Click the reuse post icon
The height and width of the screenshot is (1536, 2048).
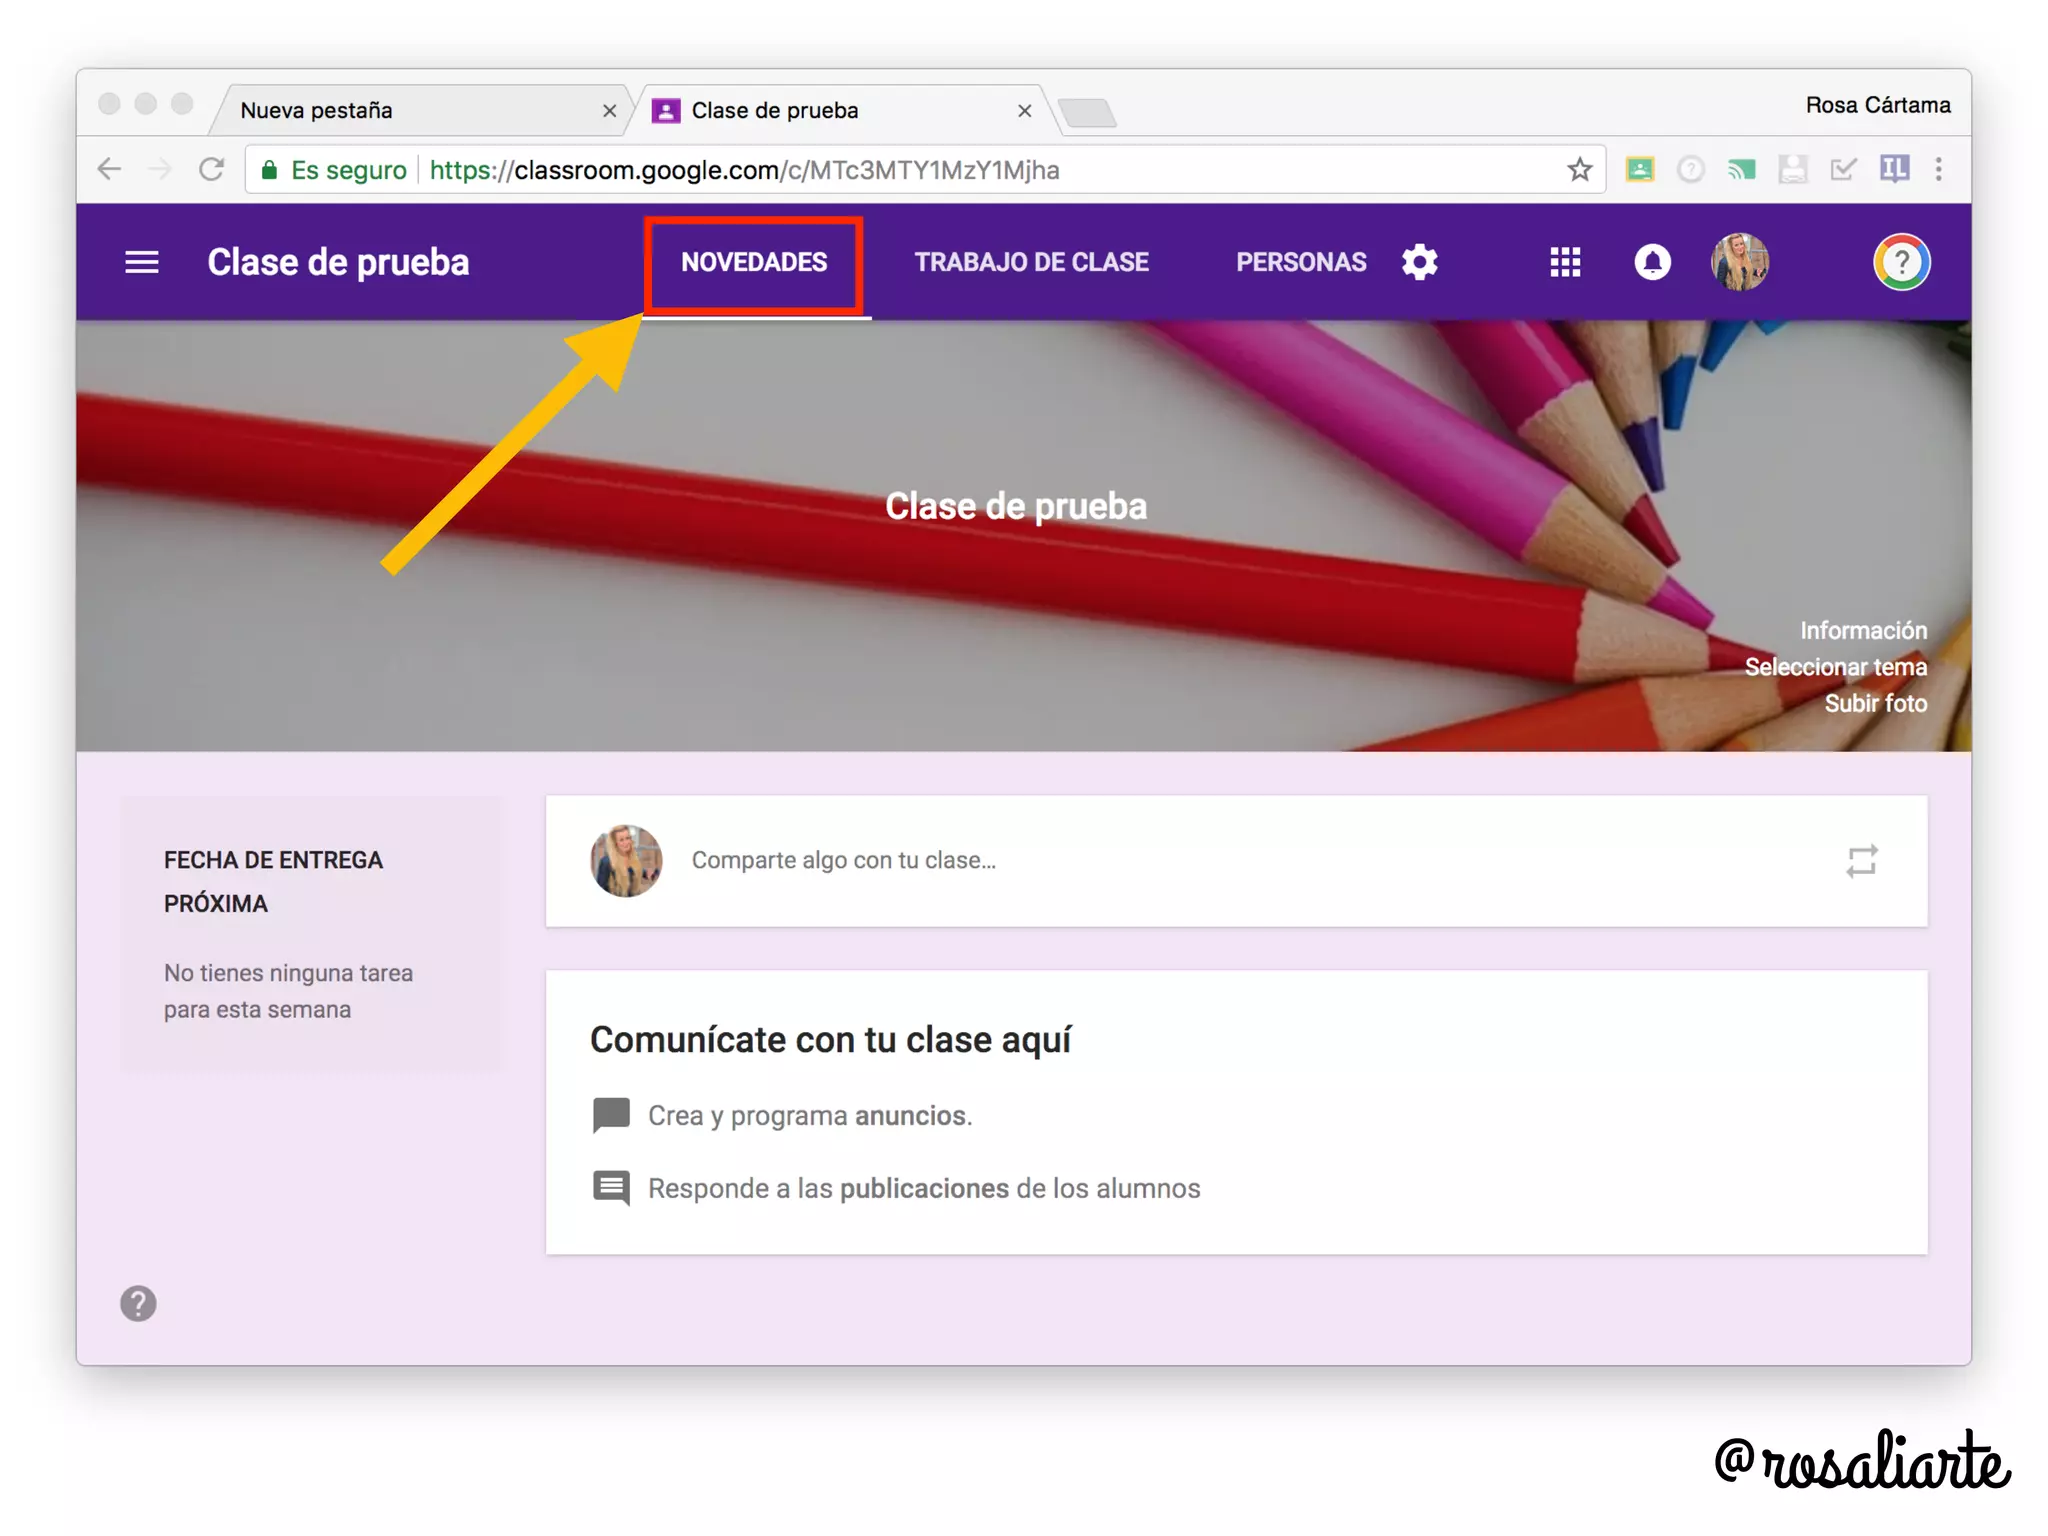click(x=1861, y=861)
